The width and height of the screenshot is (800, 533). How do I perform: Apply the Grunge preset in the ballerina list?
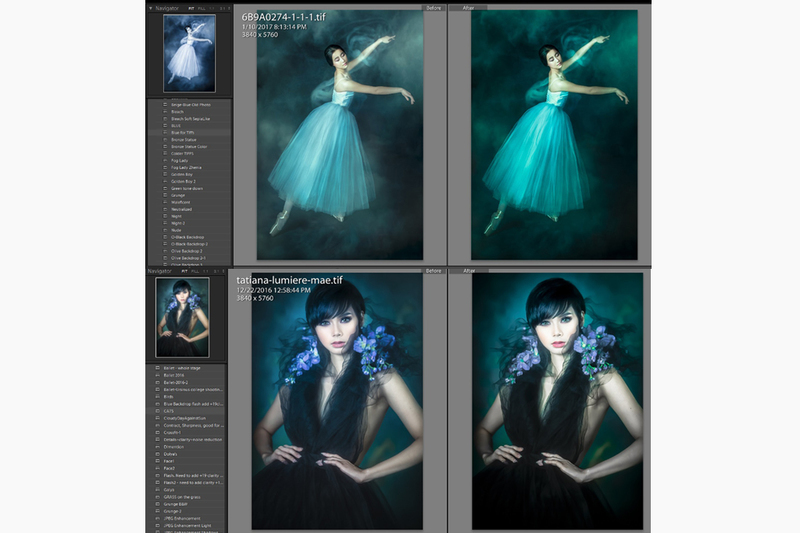[x=178, y=195]
